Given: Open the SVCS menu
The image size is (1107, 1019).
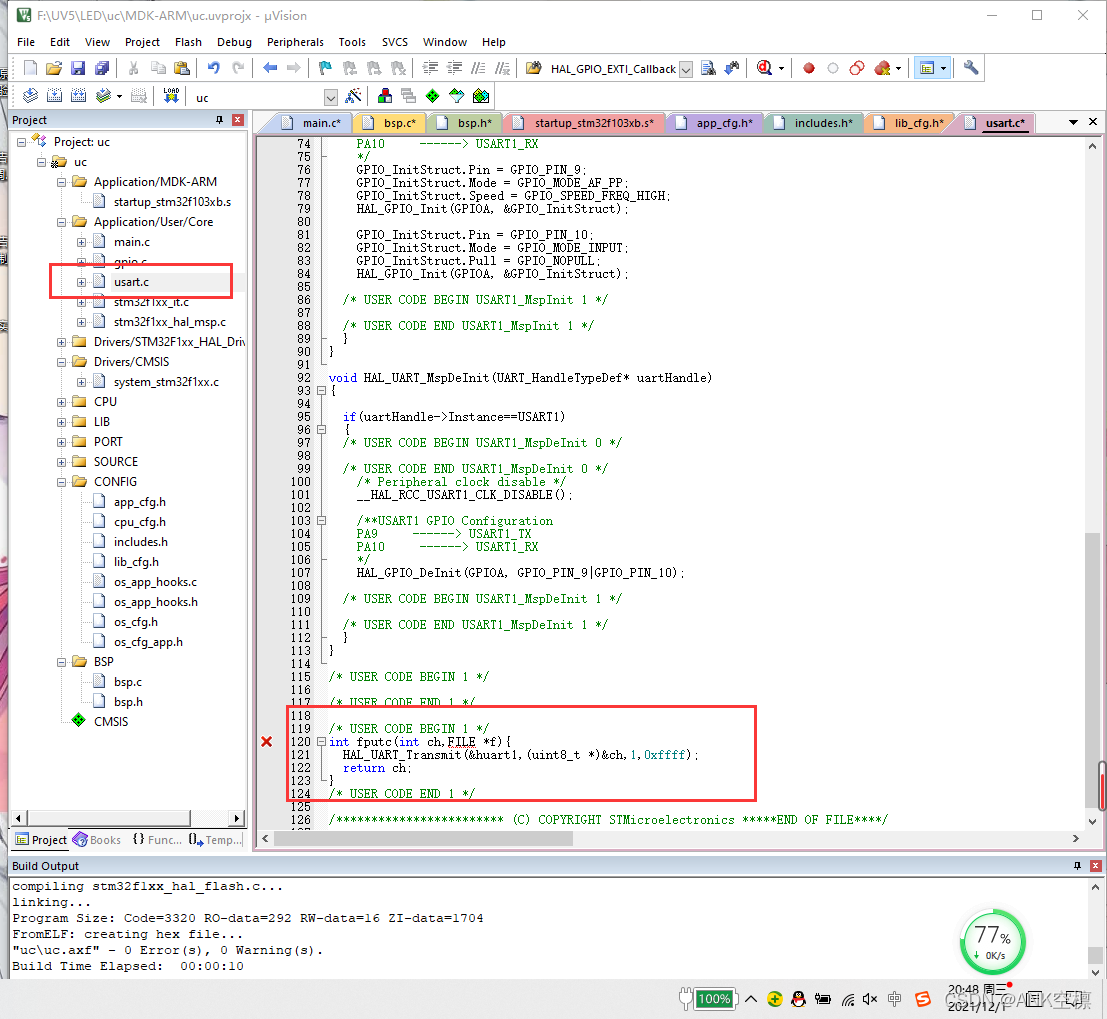Looking at the screenshot, I should click(x=395, y=42).
